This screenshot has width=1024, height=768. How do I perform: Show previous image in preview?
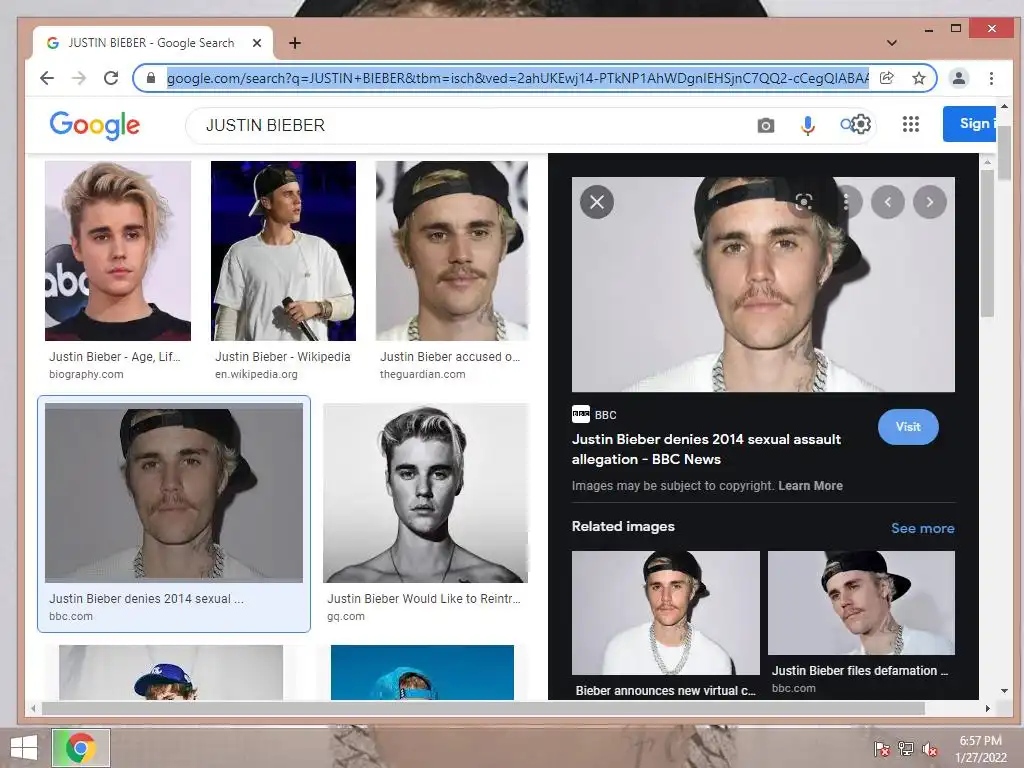point(888,202)
